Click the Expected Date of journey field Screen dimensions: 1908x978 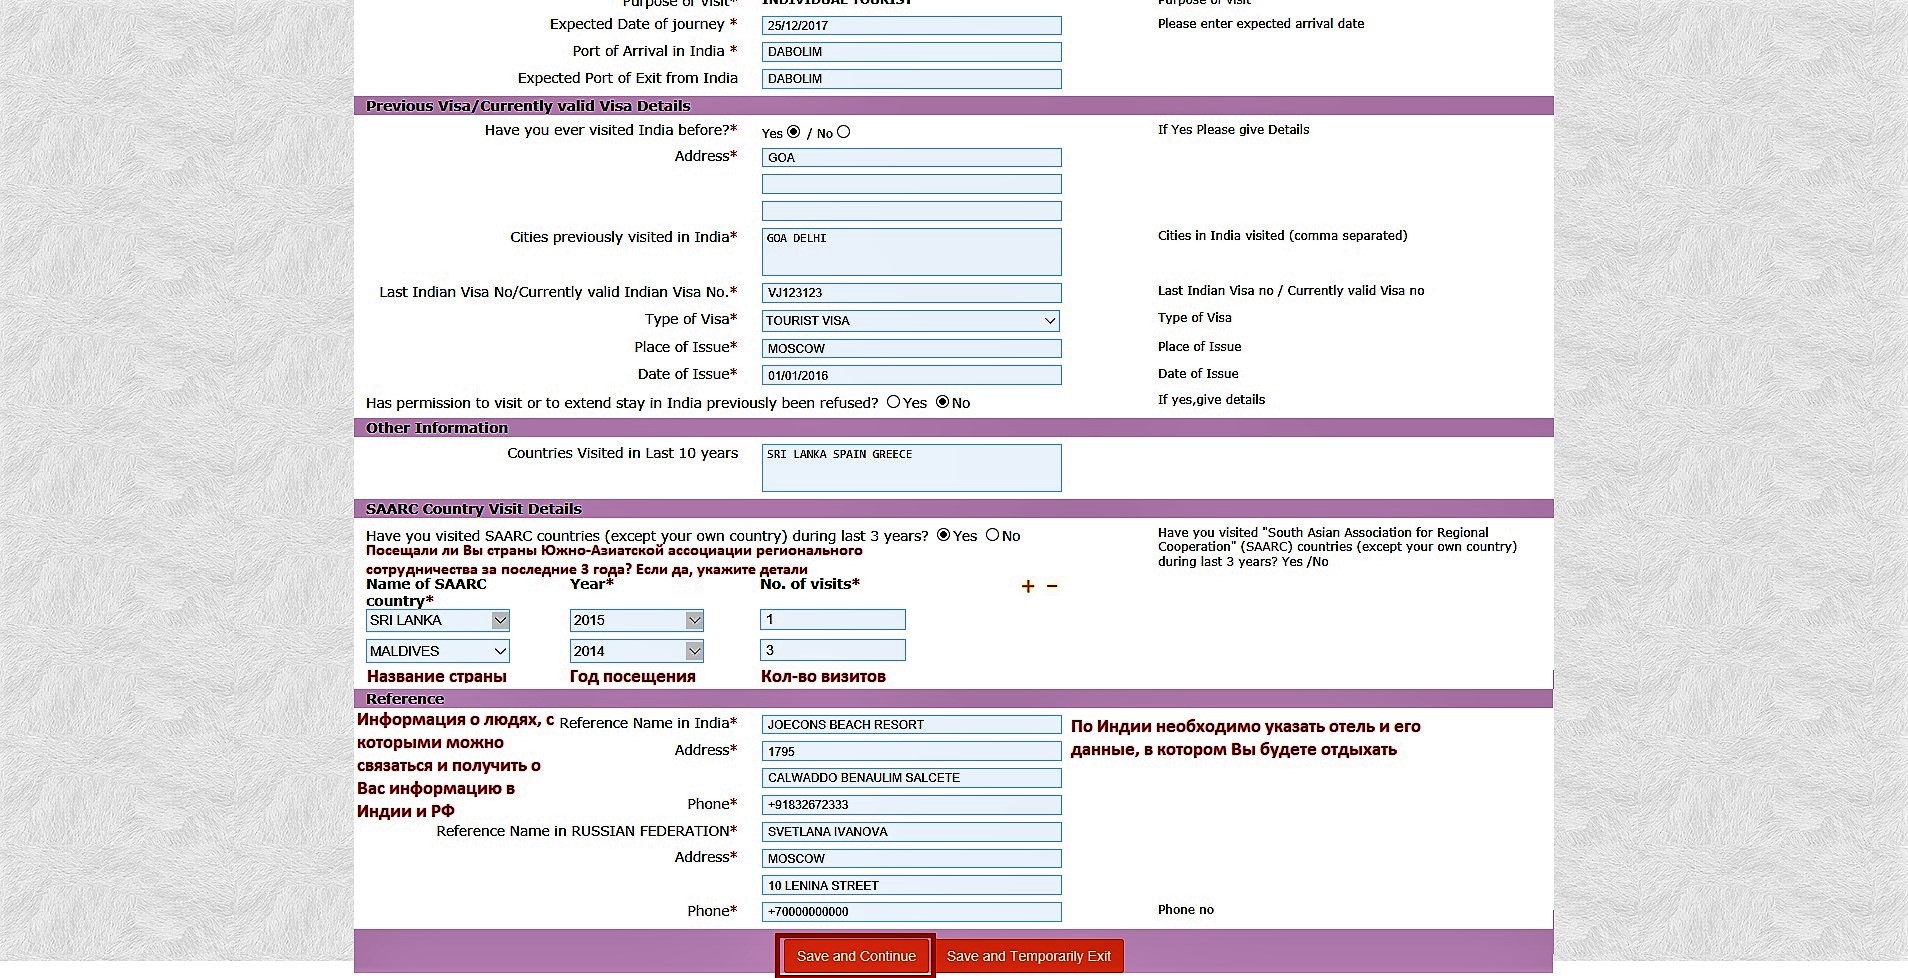[911, 26]
